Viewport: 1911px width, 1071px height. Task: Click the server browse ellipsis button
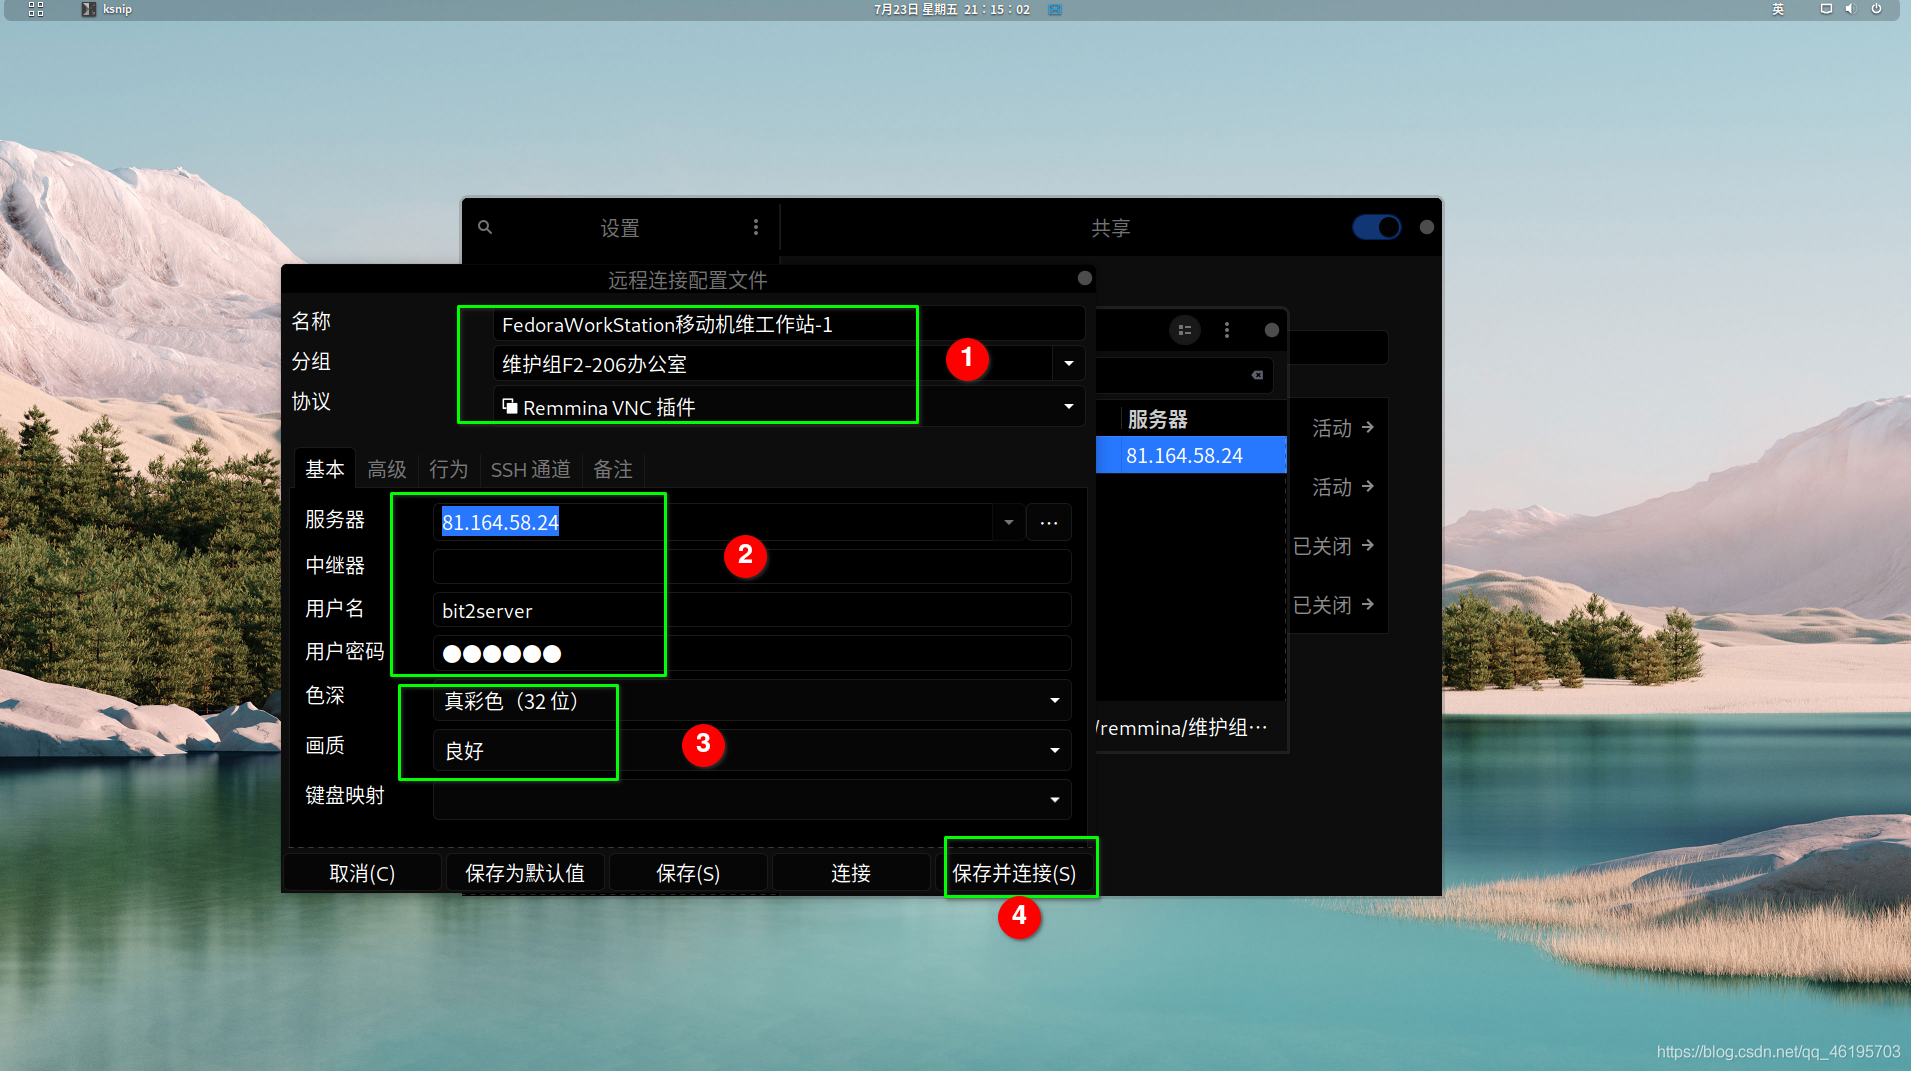1049,522
